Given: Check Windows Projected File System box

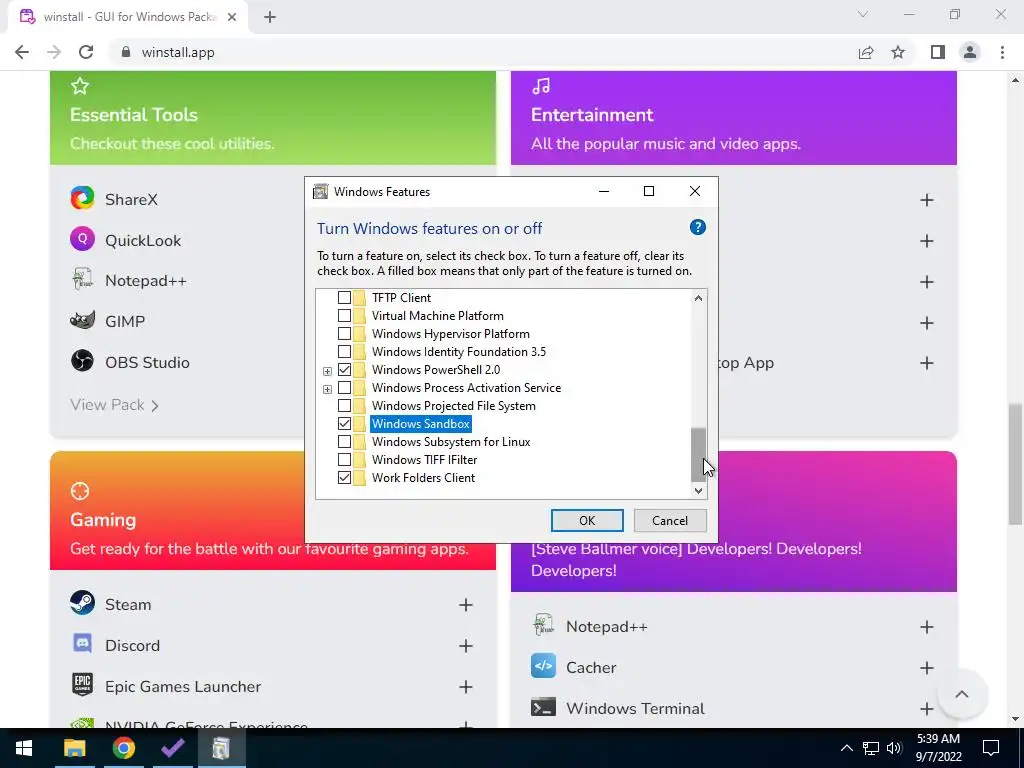Looking at the screenshot, I should 344,406.
